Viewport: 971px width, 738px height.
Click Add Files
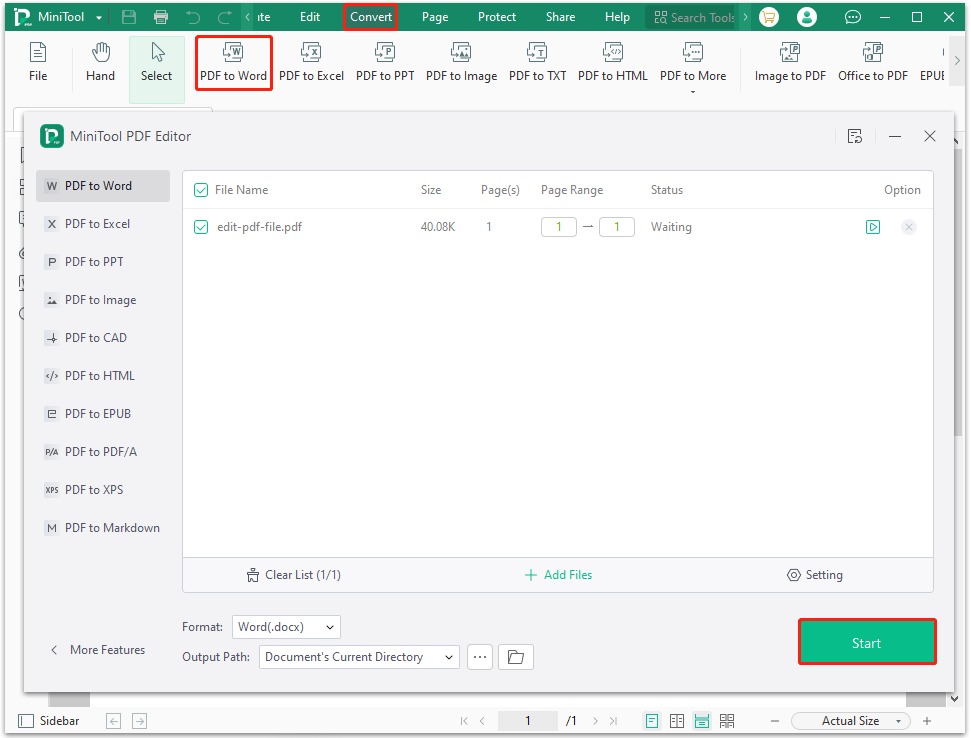[x=558, y=575]
